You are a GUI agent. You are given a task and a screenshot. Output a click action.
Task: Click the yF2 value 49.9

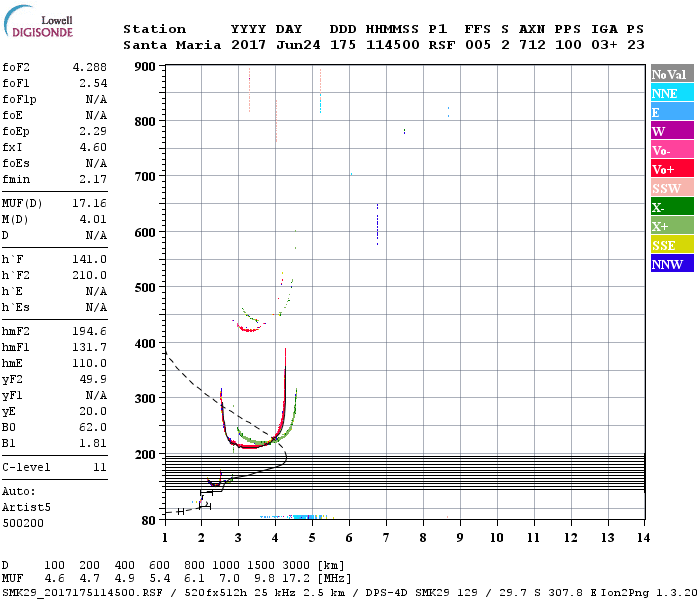pyautogui.click(x=93, y=379)
